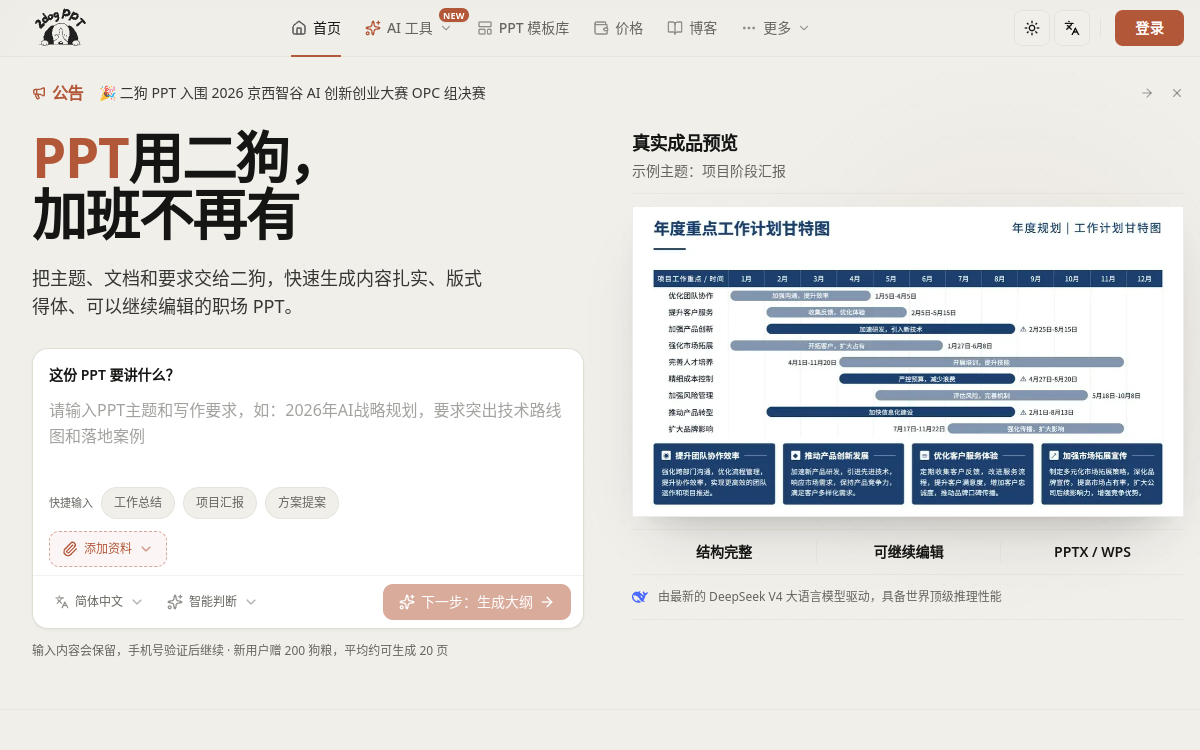Click the 登录 login button

pos(1149,28)
